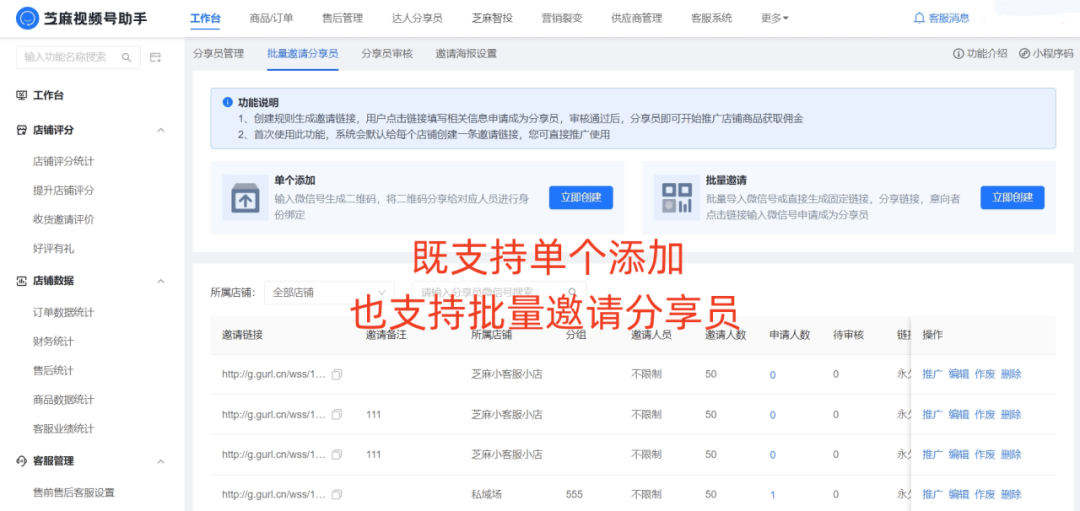Collapse the 店铺评分 sidebar section
Screen dimensions: 1080x511
(161, 130)
